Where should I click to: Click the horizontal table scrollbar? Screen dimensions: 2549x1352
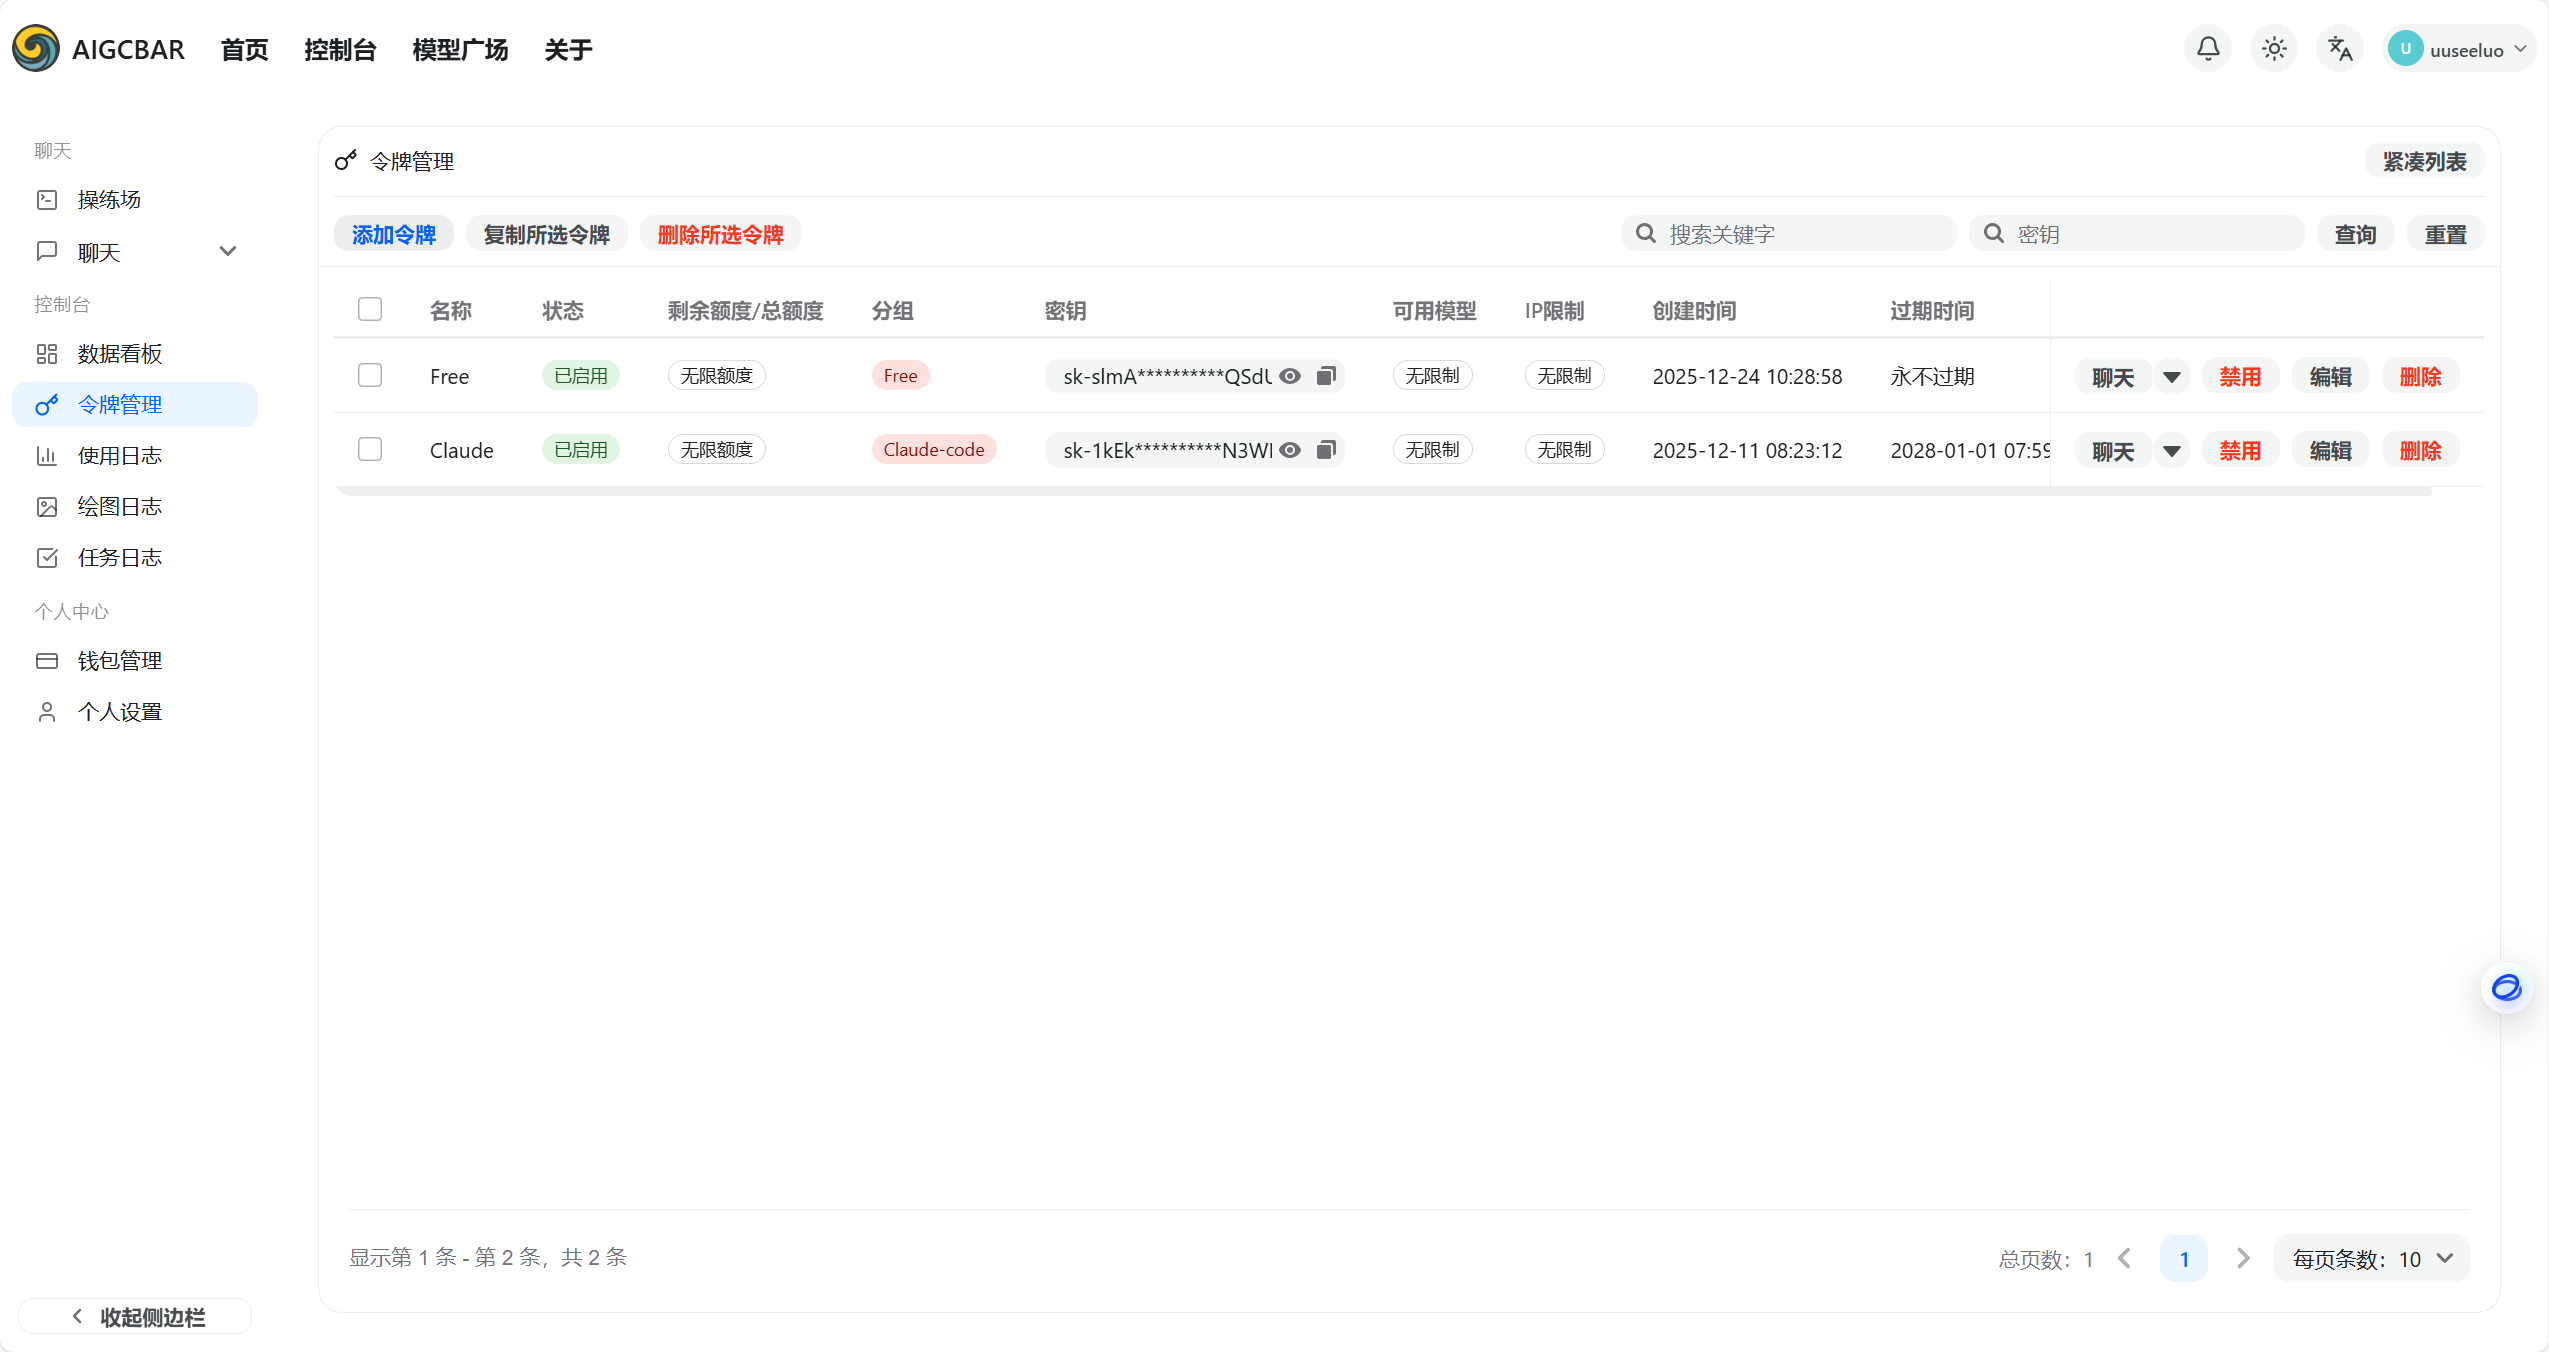tap(1383, 492)
